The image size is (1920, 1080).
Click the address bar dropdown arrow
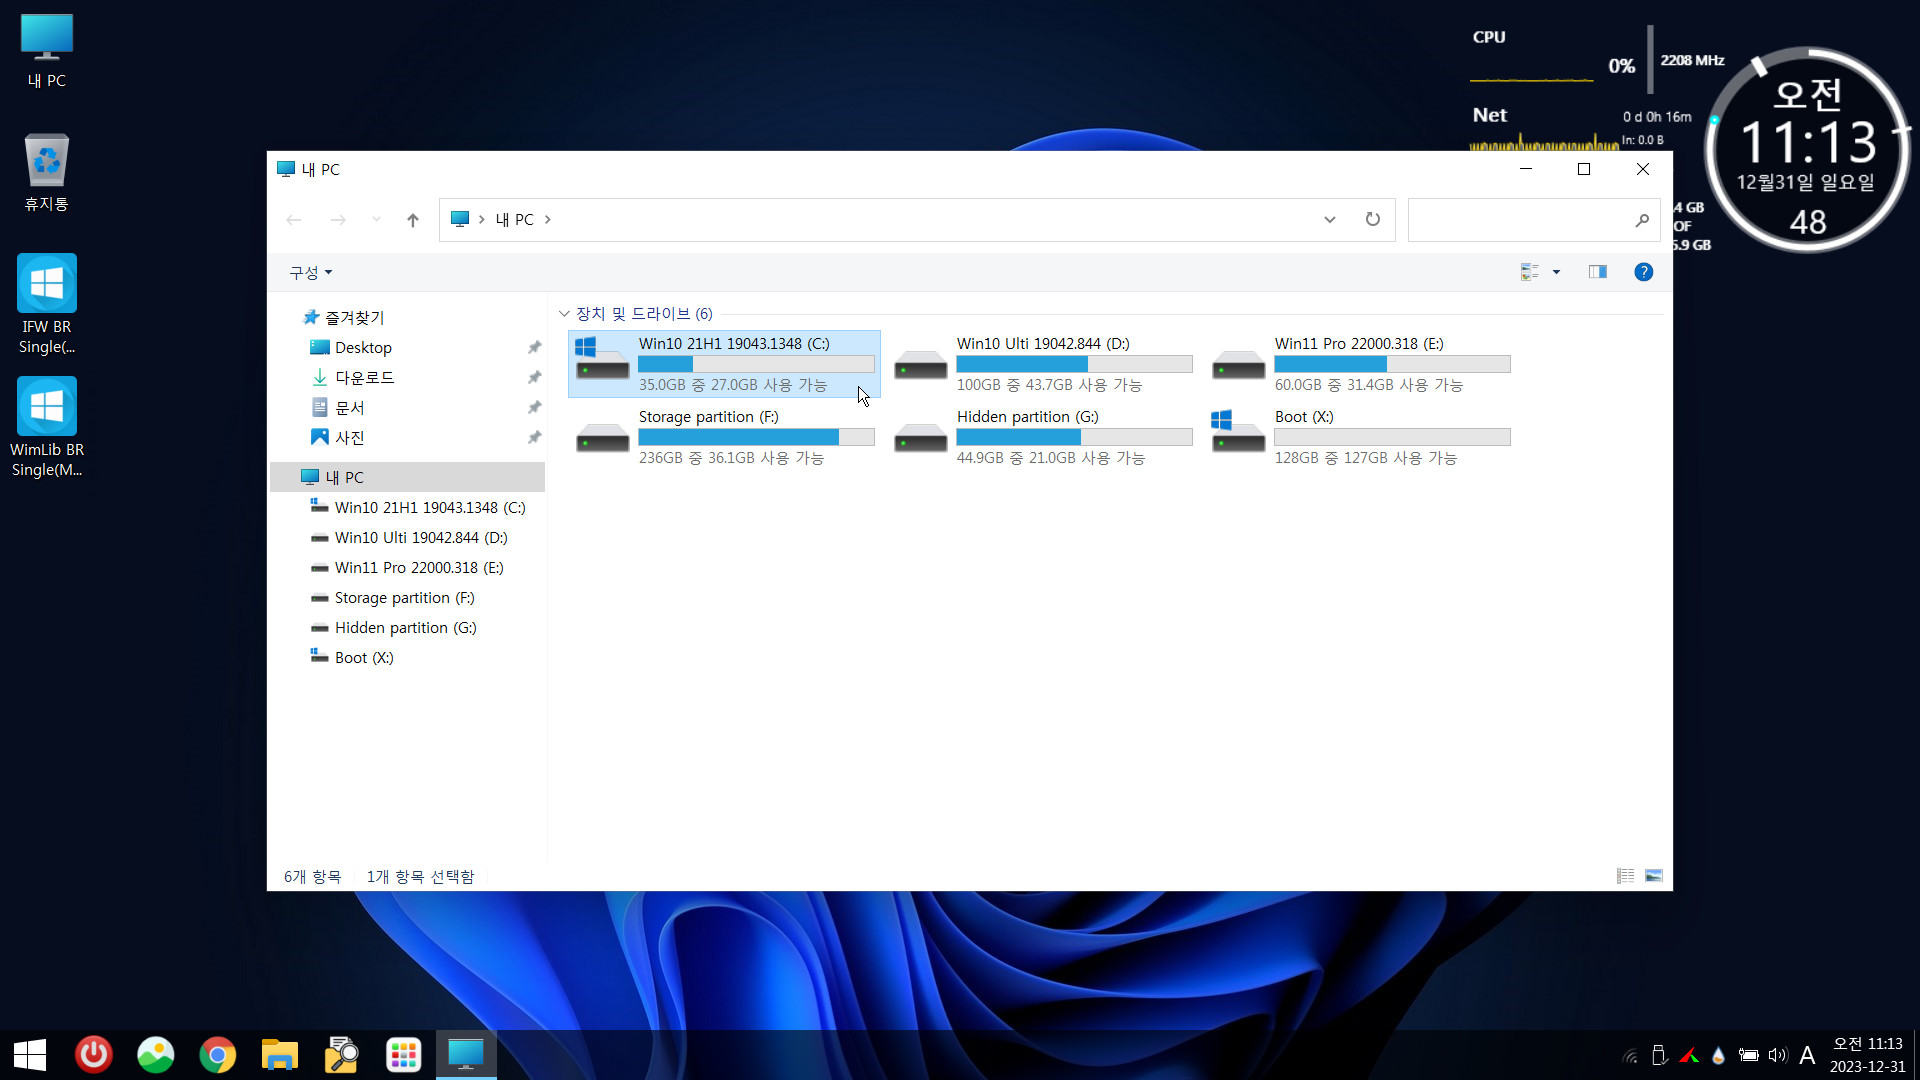coord(1331,219)
